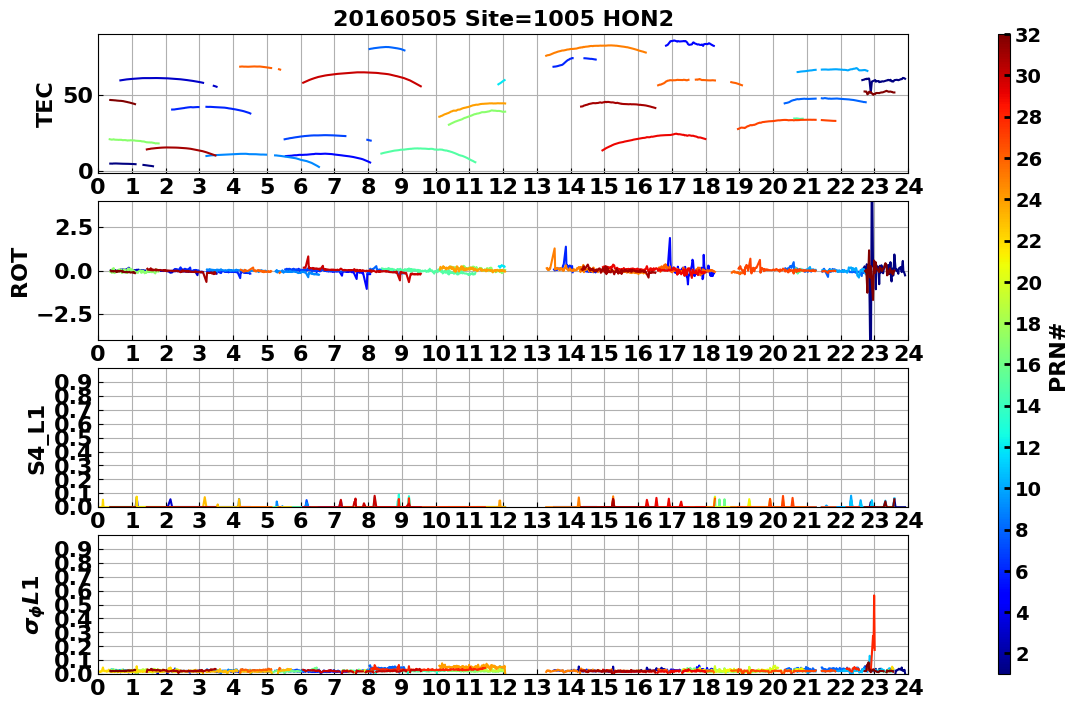Image resolution: width=1077 pixels, height=709 pixels.
Task: Click the colorbar tick label 4
Action: point(1022,612)
